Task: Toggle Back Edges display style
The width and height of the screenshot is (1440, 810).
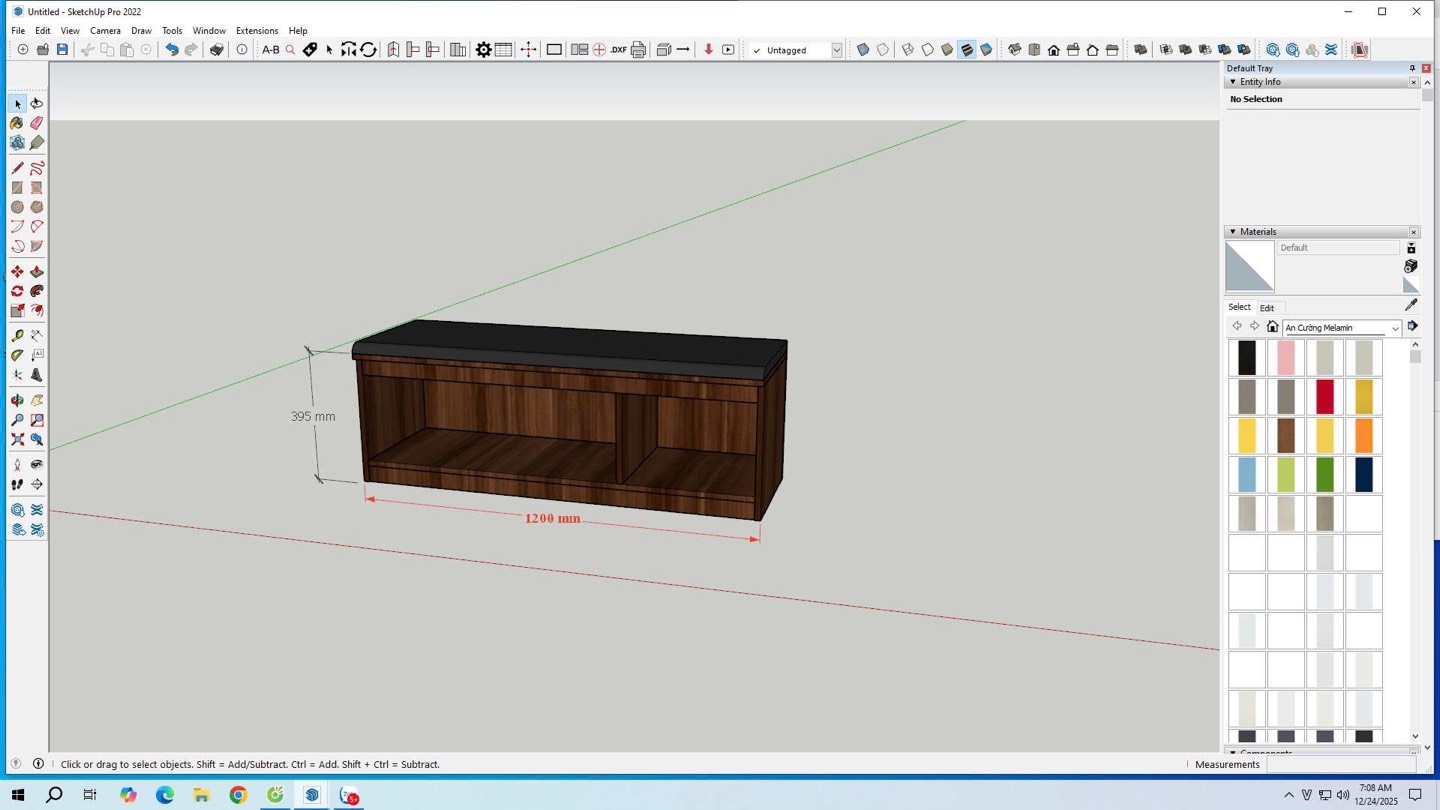Action: pos(883,50)
